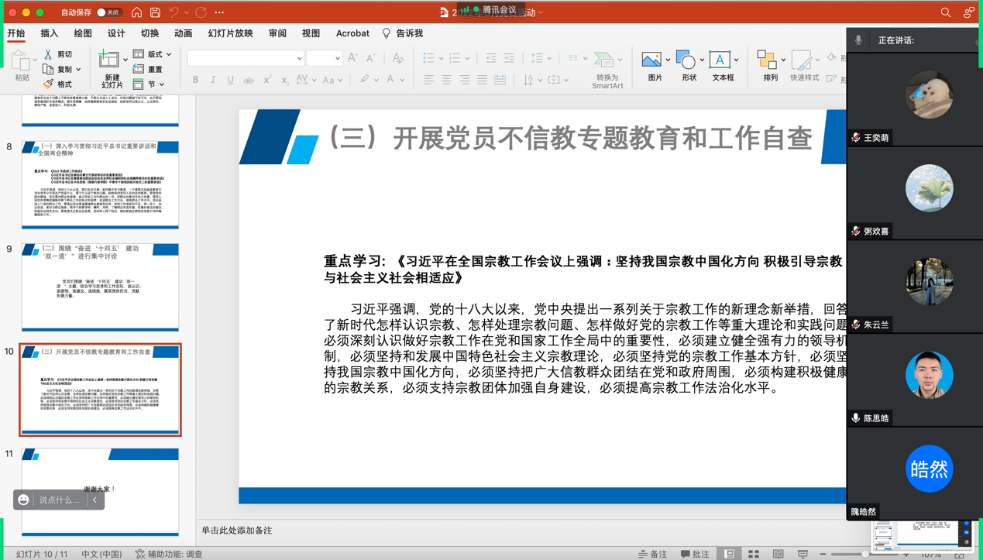983x560 pixels.
Task: Open the more options ellipsis in title bar
Action: point(219,12)
